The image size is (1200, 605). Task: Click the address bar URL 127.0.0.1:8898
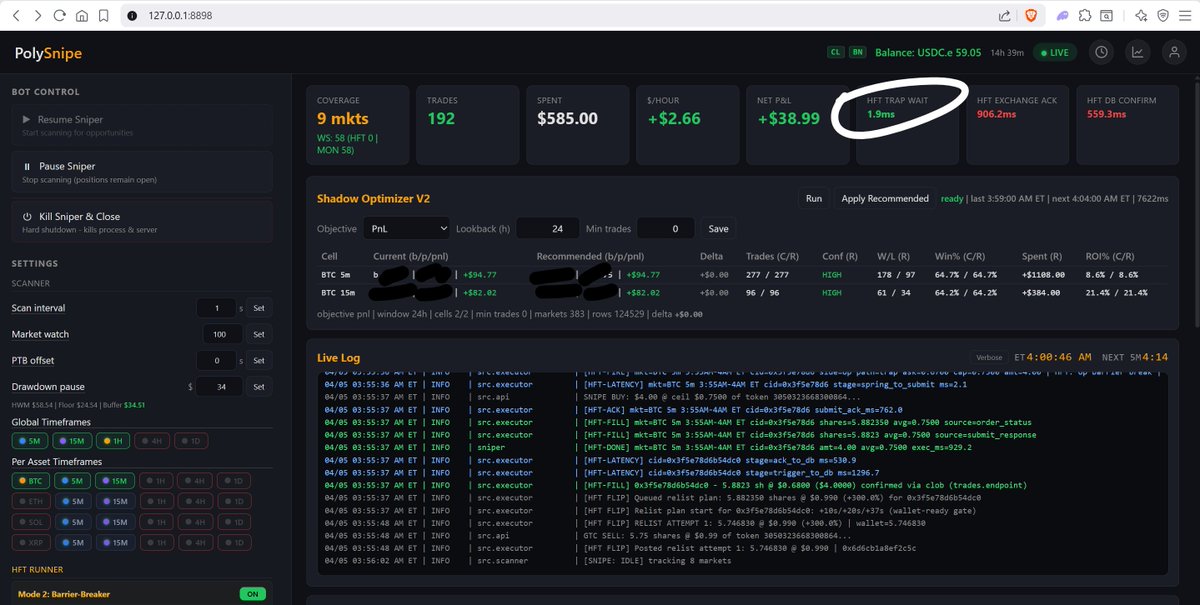180,16
